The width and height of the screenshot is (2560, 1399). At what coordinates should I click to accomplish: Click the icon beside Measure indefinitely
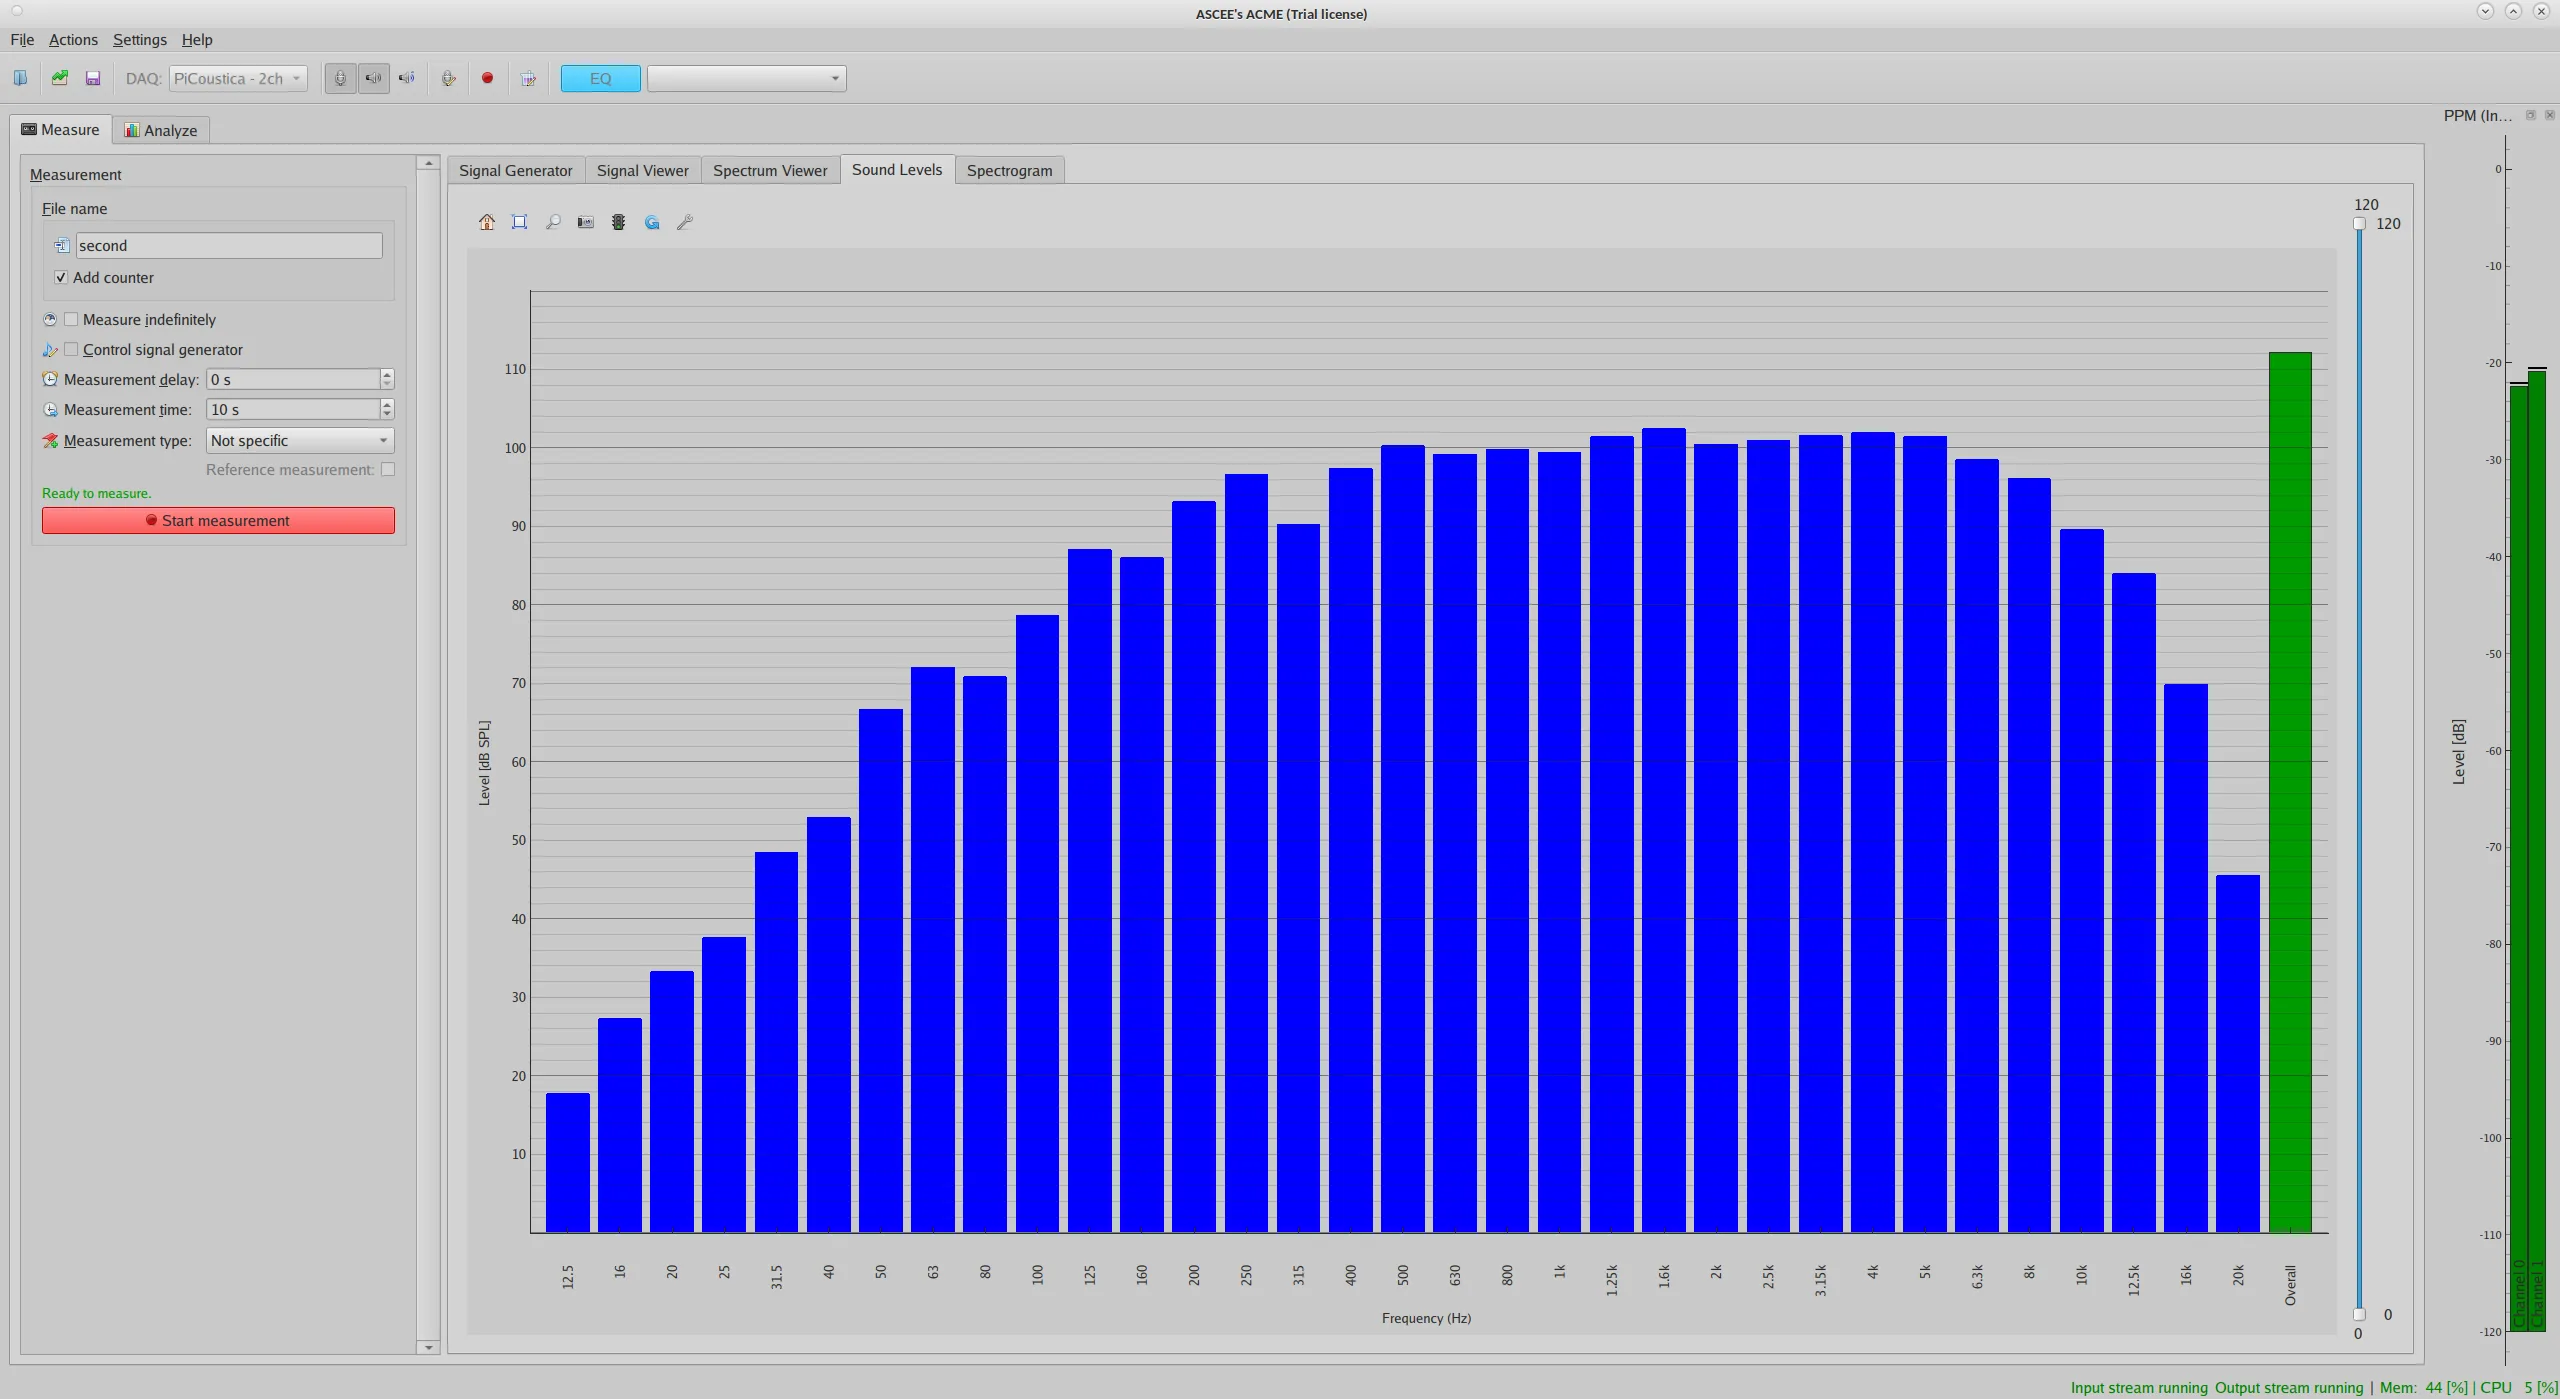(50, 320)
